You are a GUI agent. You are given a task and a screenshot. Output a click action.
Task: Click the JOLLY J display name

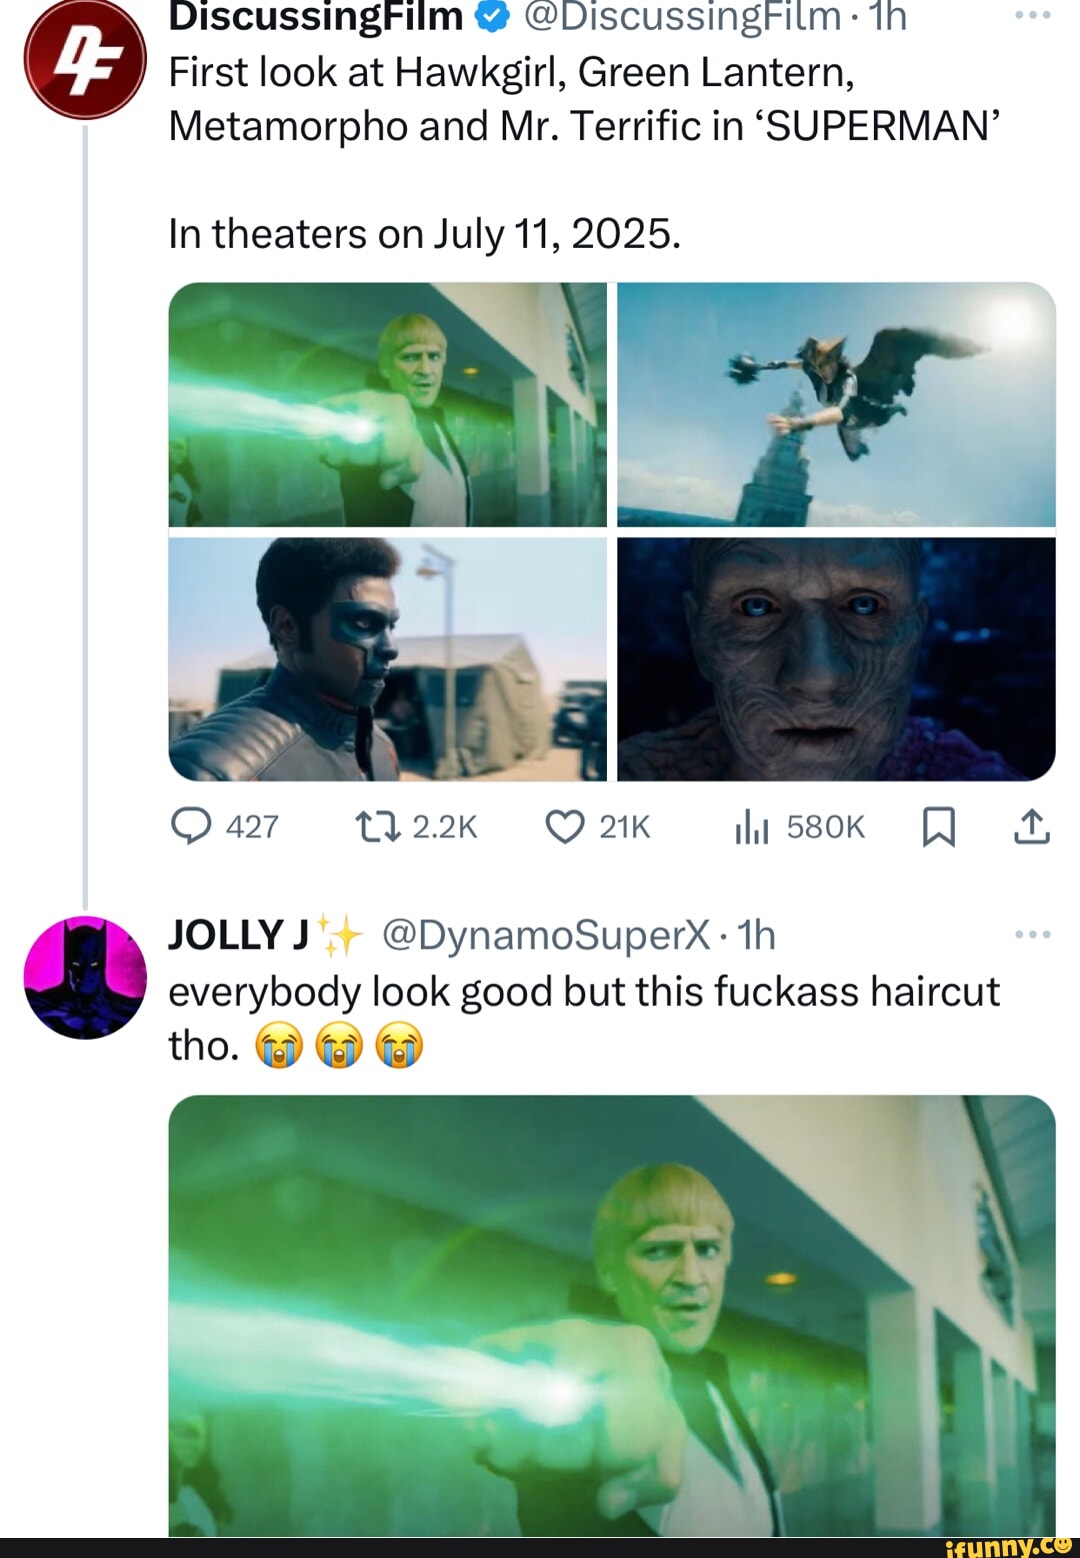(x=238, y=935)
